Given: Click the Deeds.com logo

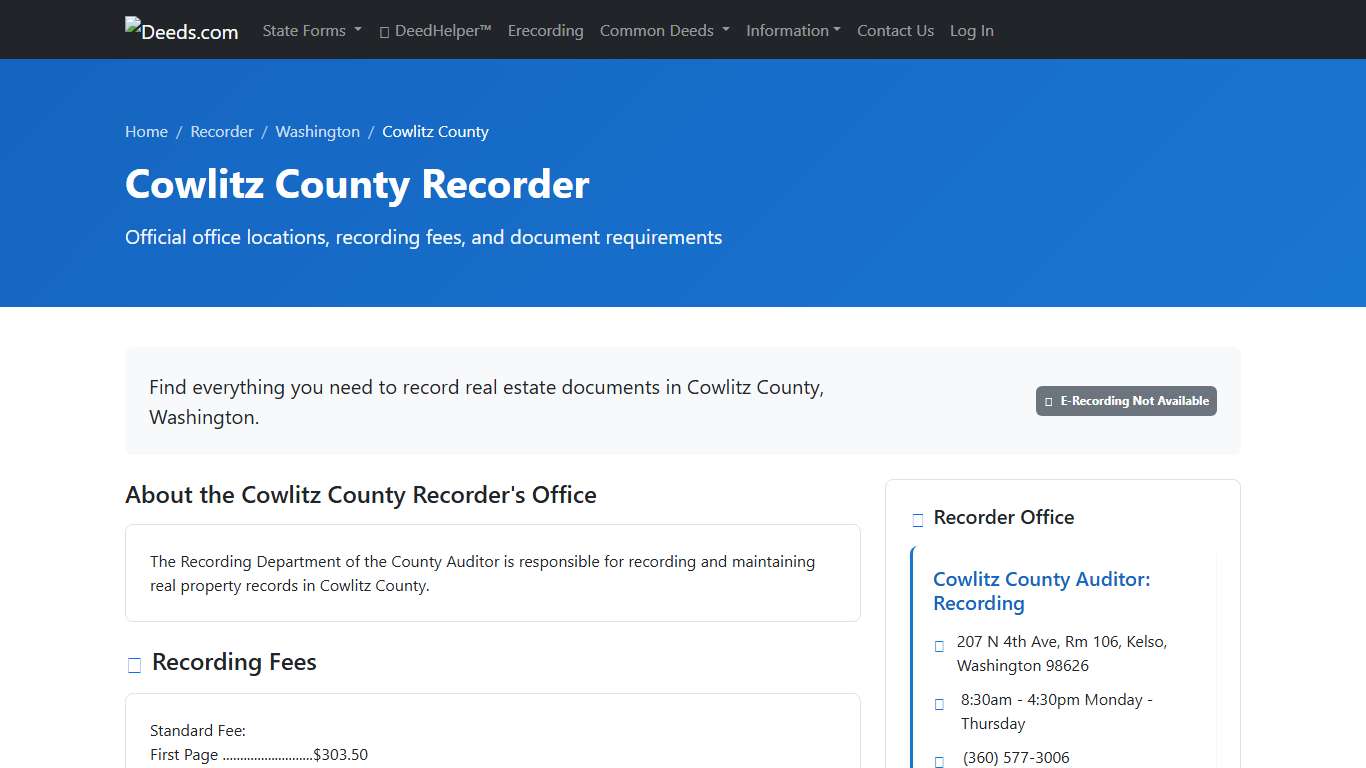Looking at the screenshot, I should 181,29.
